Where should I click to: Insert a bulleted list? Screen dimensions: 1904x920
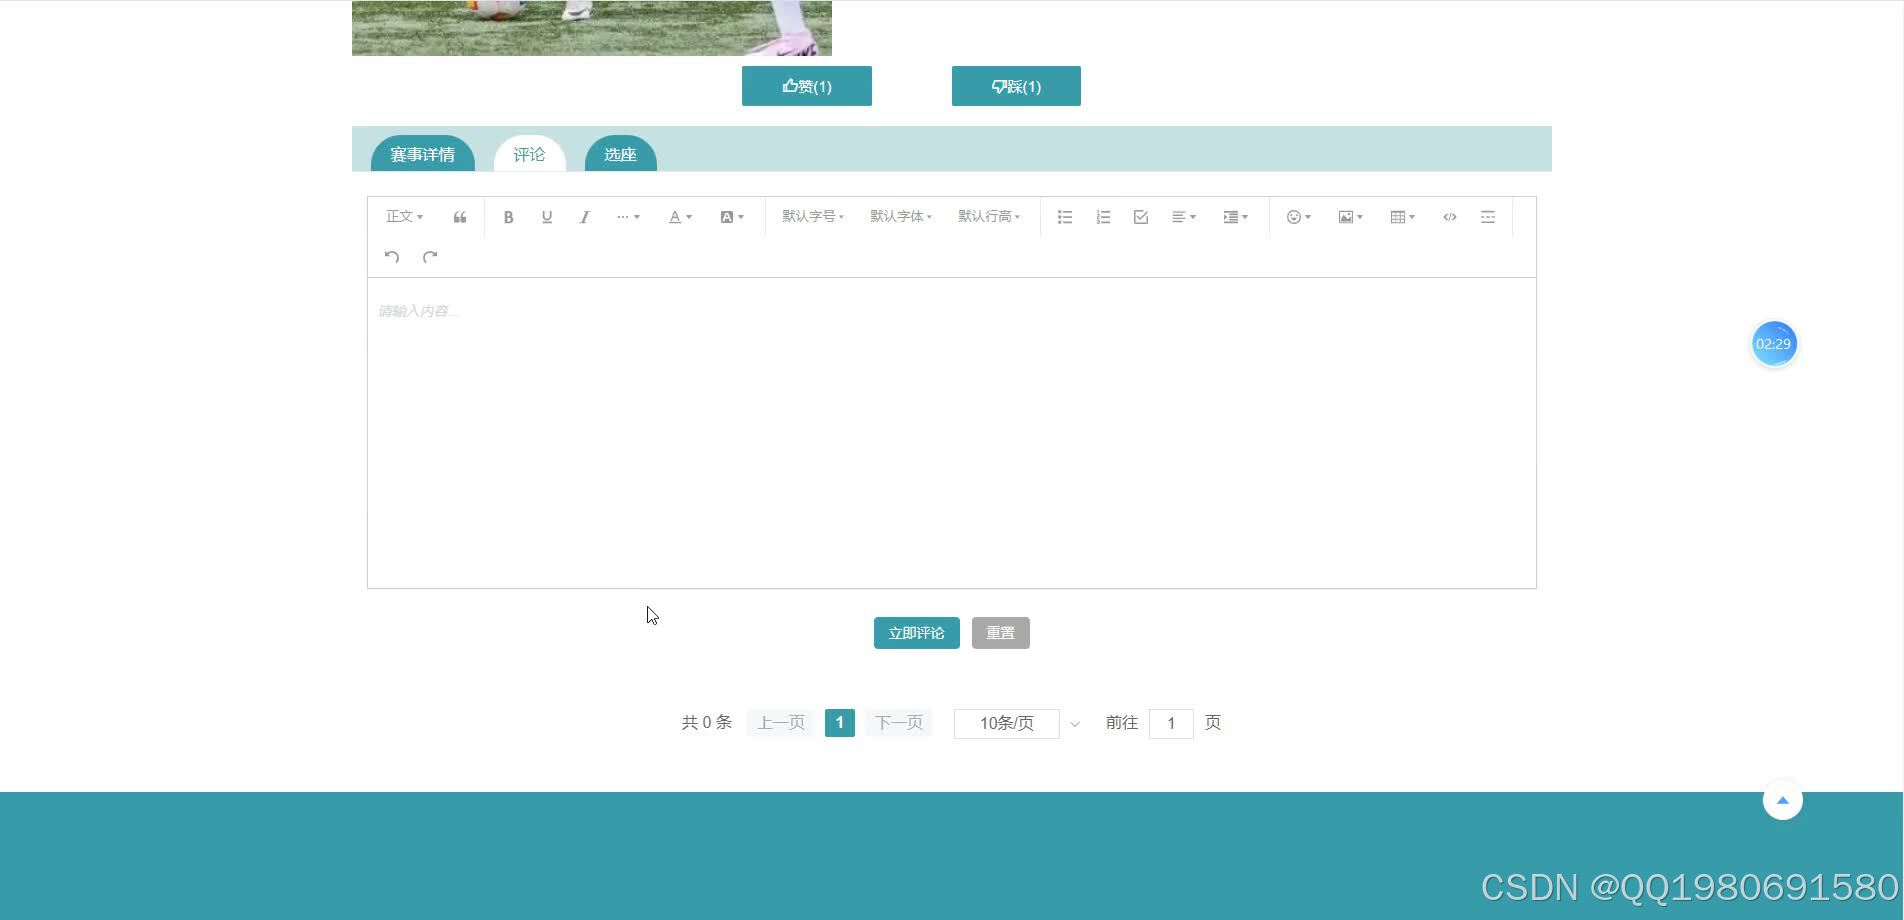click(x=1065, y=217)
